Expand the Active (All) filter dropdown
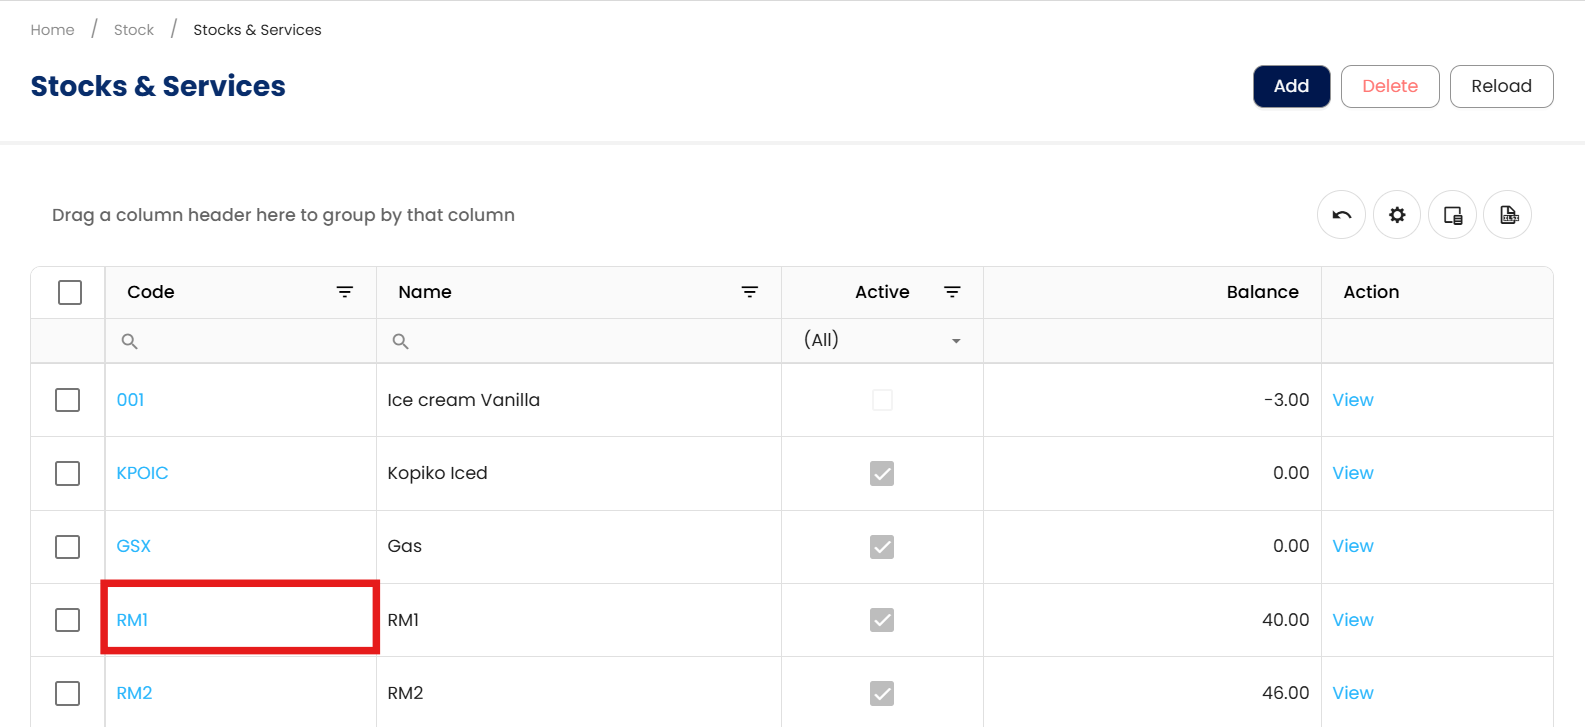 point(956,341)
